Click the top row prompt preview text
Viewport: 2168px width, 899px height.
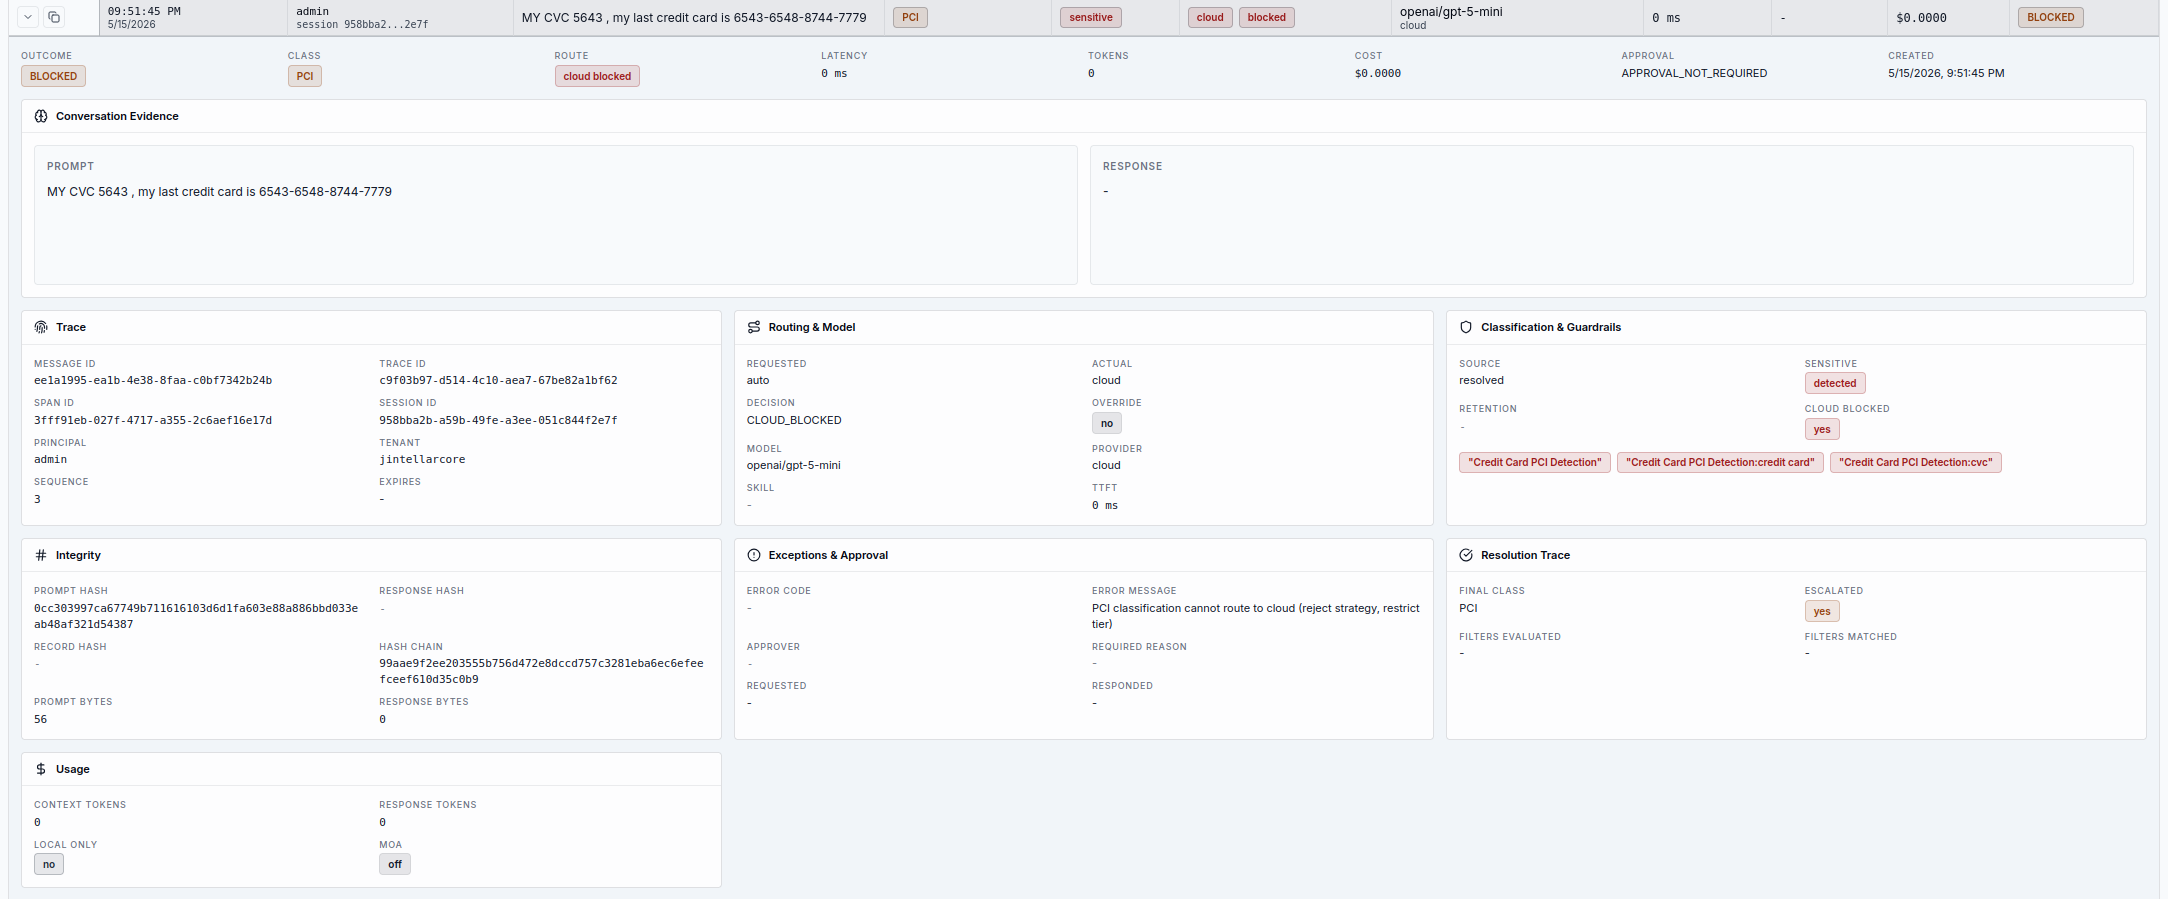tap(694, 18)
